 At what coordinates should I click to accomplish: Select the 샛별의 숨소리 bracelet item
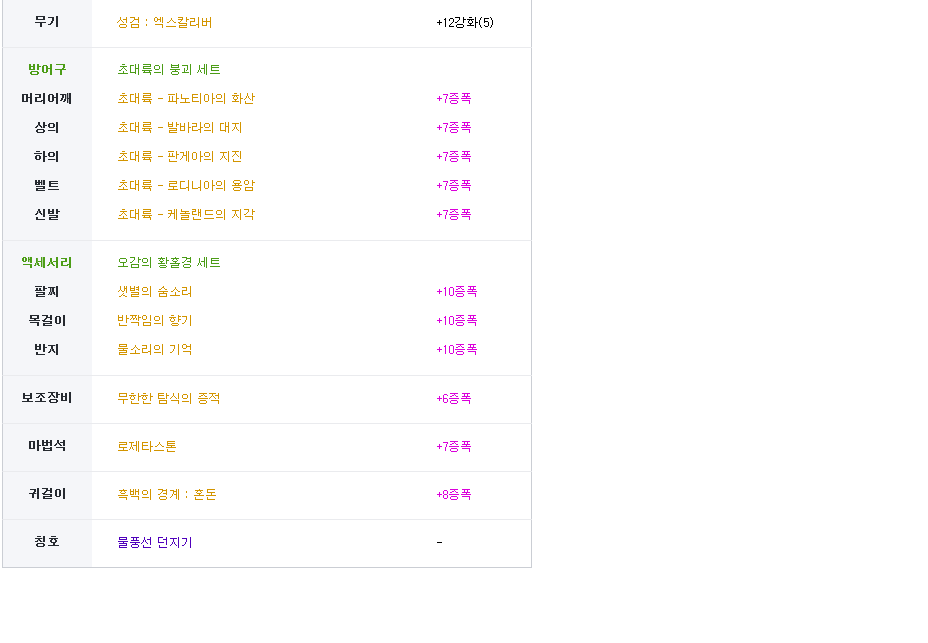tap(154, 291)
